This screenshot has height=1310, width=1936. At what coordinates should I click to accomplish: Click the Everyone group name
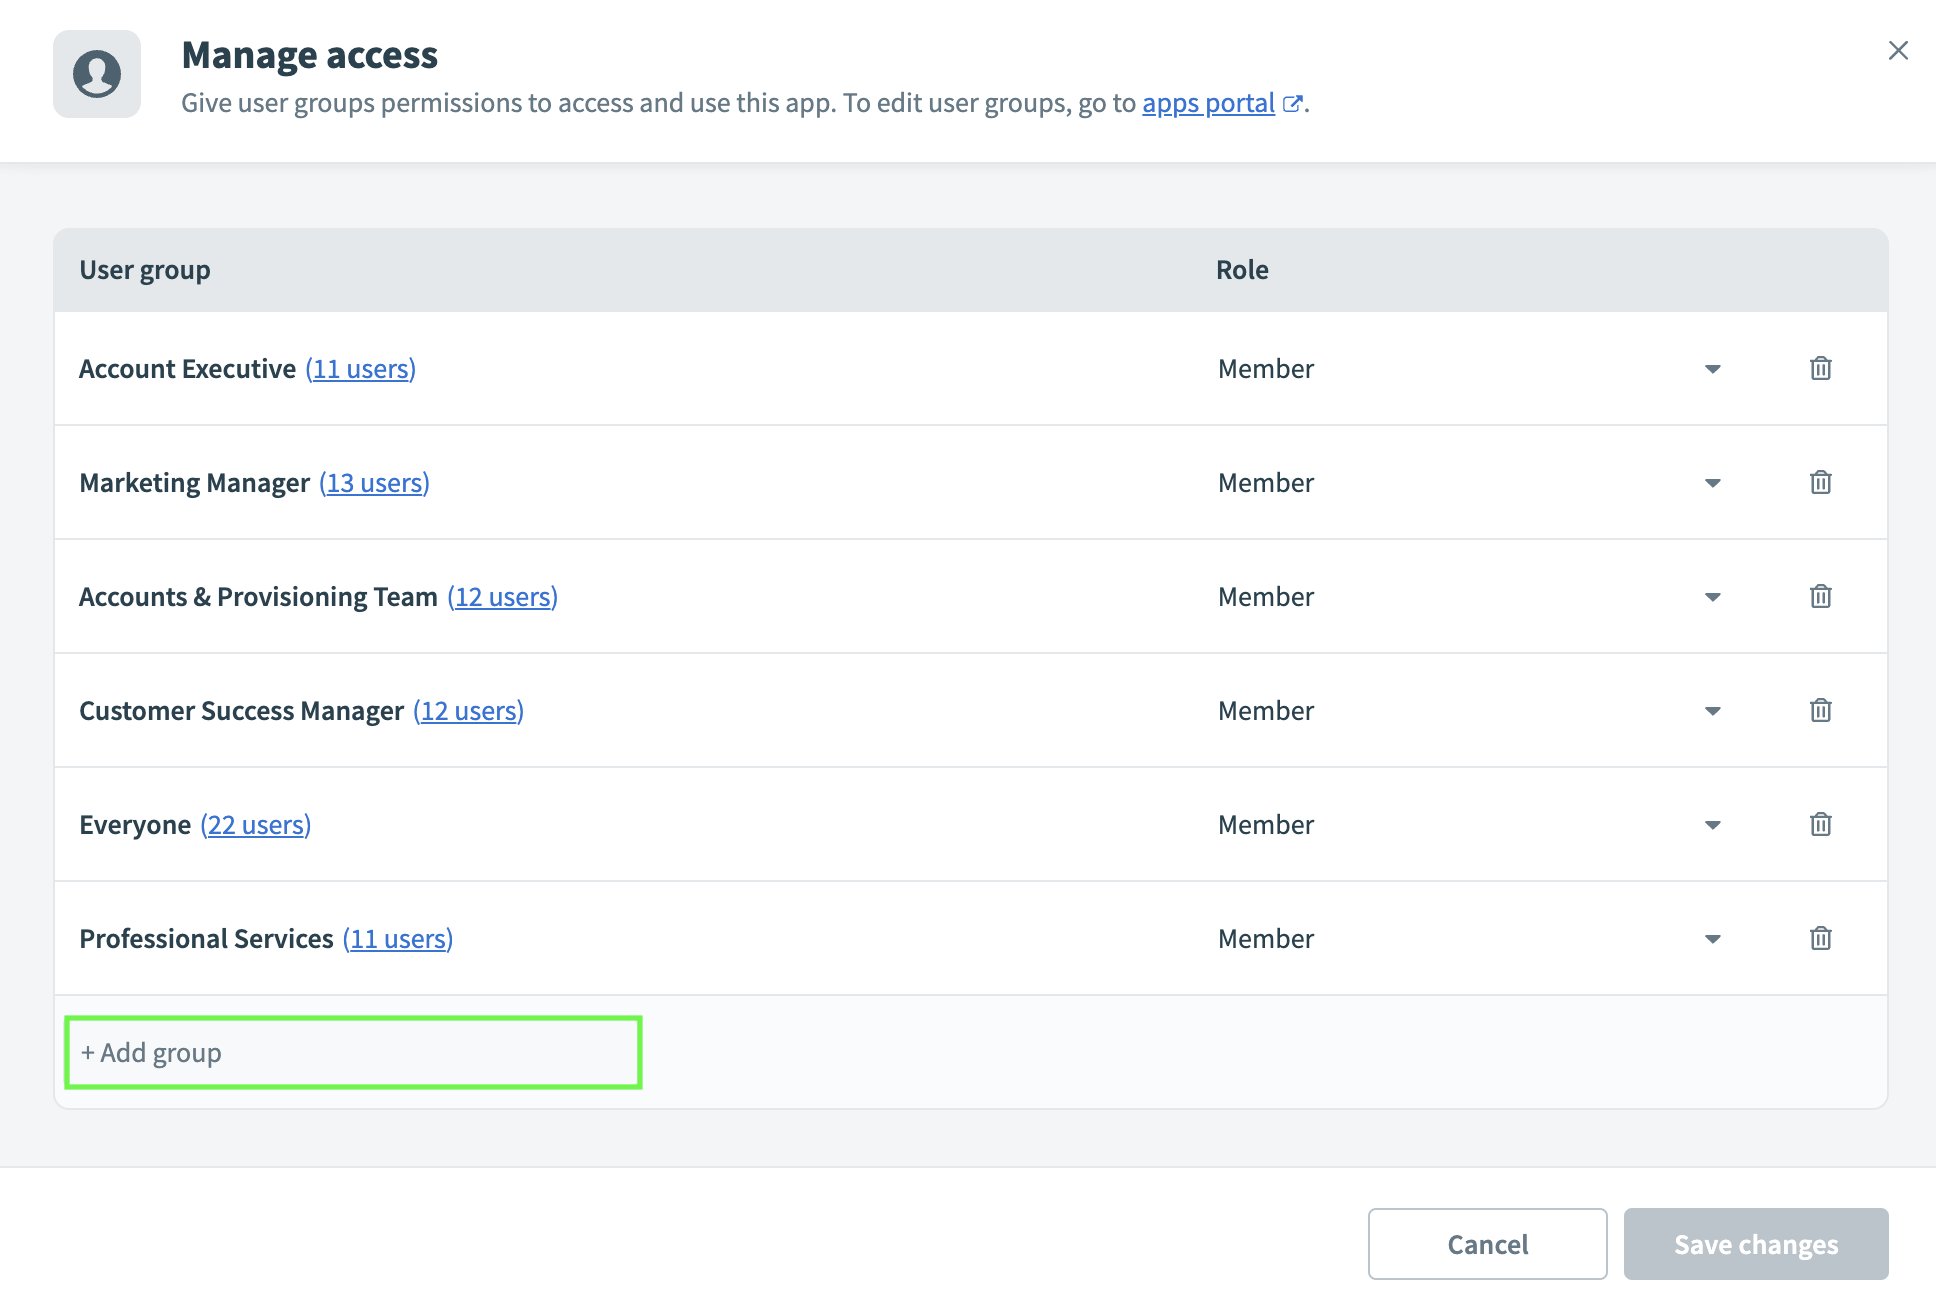pyautogui.click(x=135, y=825)
